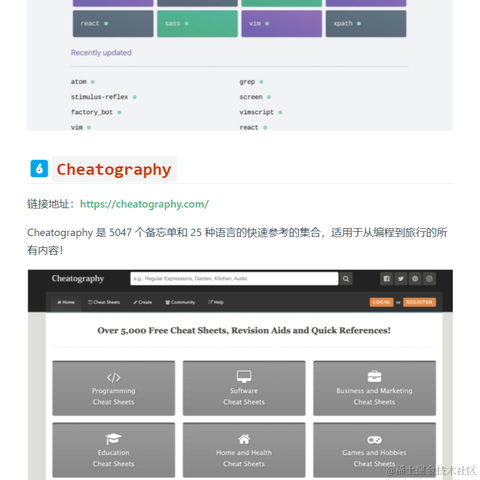Screen dimensions: 480x480
Task: Open screen in the recently updated list
Action: pyautogui.click(x=251, y=97)
